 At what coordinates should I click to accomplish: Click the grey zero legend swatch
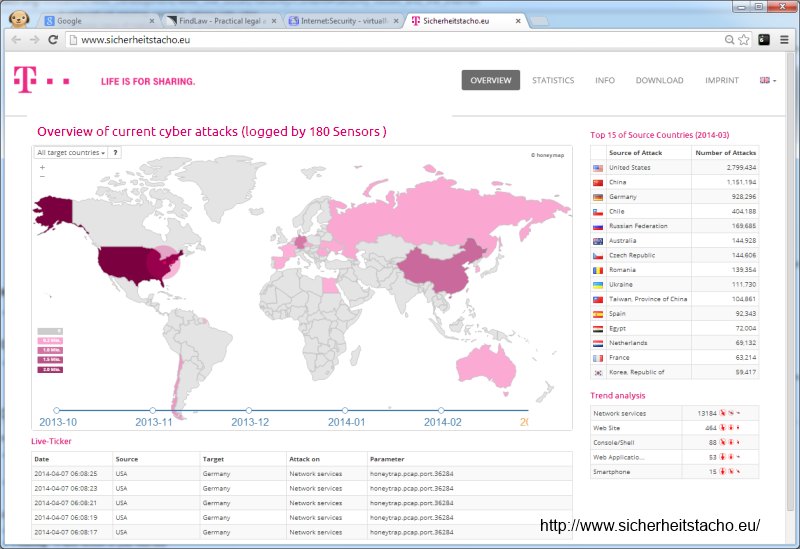point(50,331)
